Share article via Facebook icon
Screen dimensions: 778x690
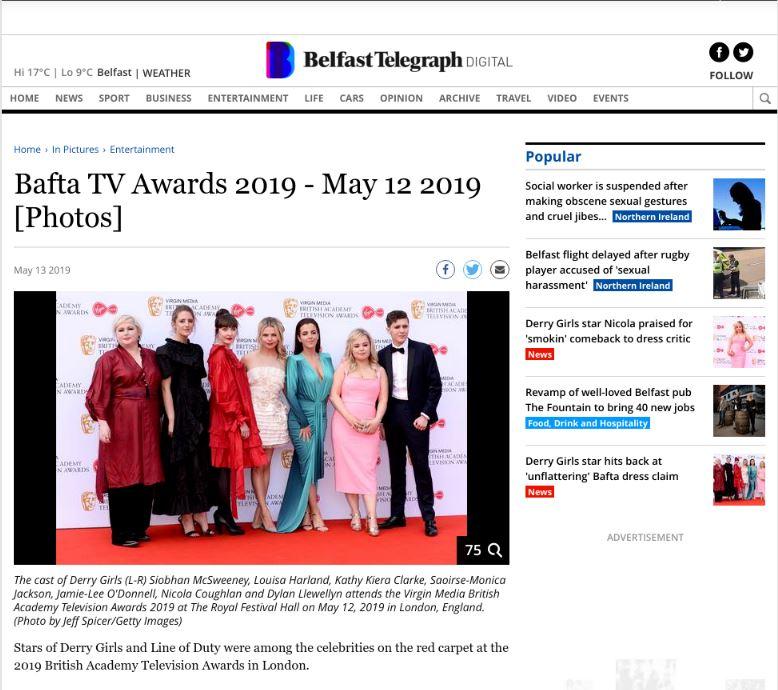(446, 270)
